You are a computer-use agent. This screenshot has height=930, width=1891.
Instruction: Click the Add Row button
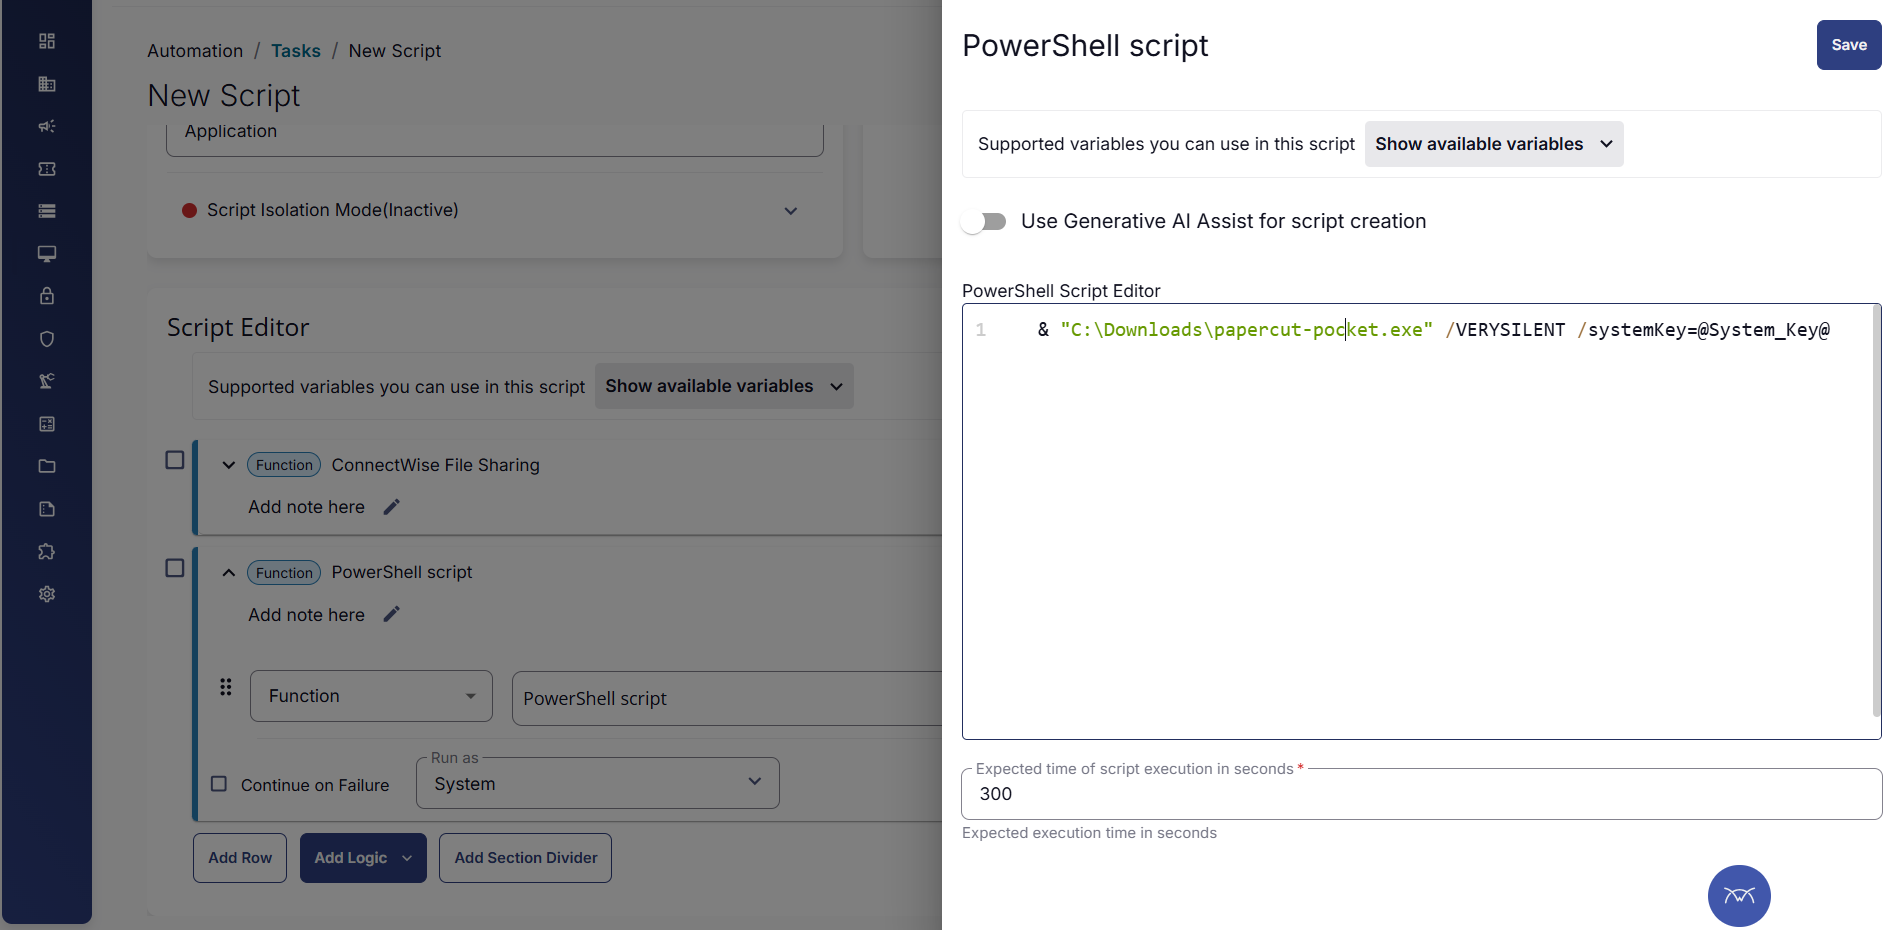[x=240, y=858]
